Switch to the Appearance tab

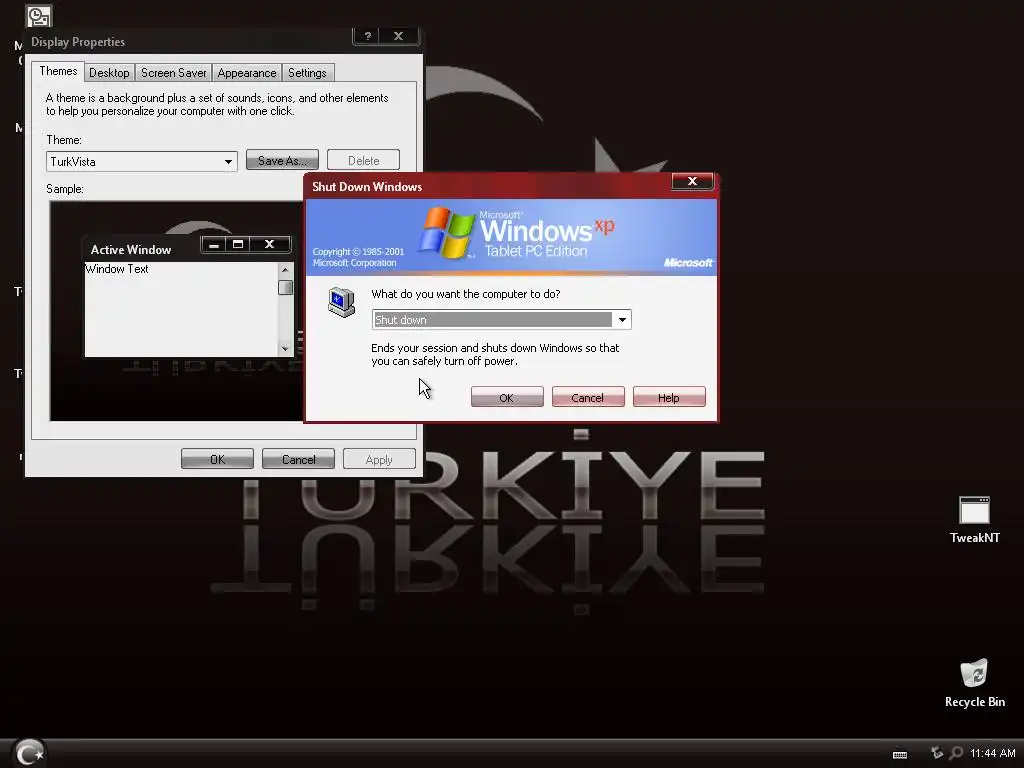247,72
